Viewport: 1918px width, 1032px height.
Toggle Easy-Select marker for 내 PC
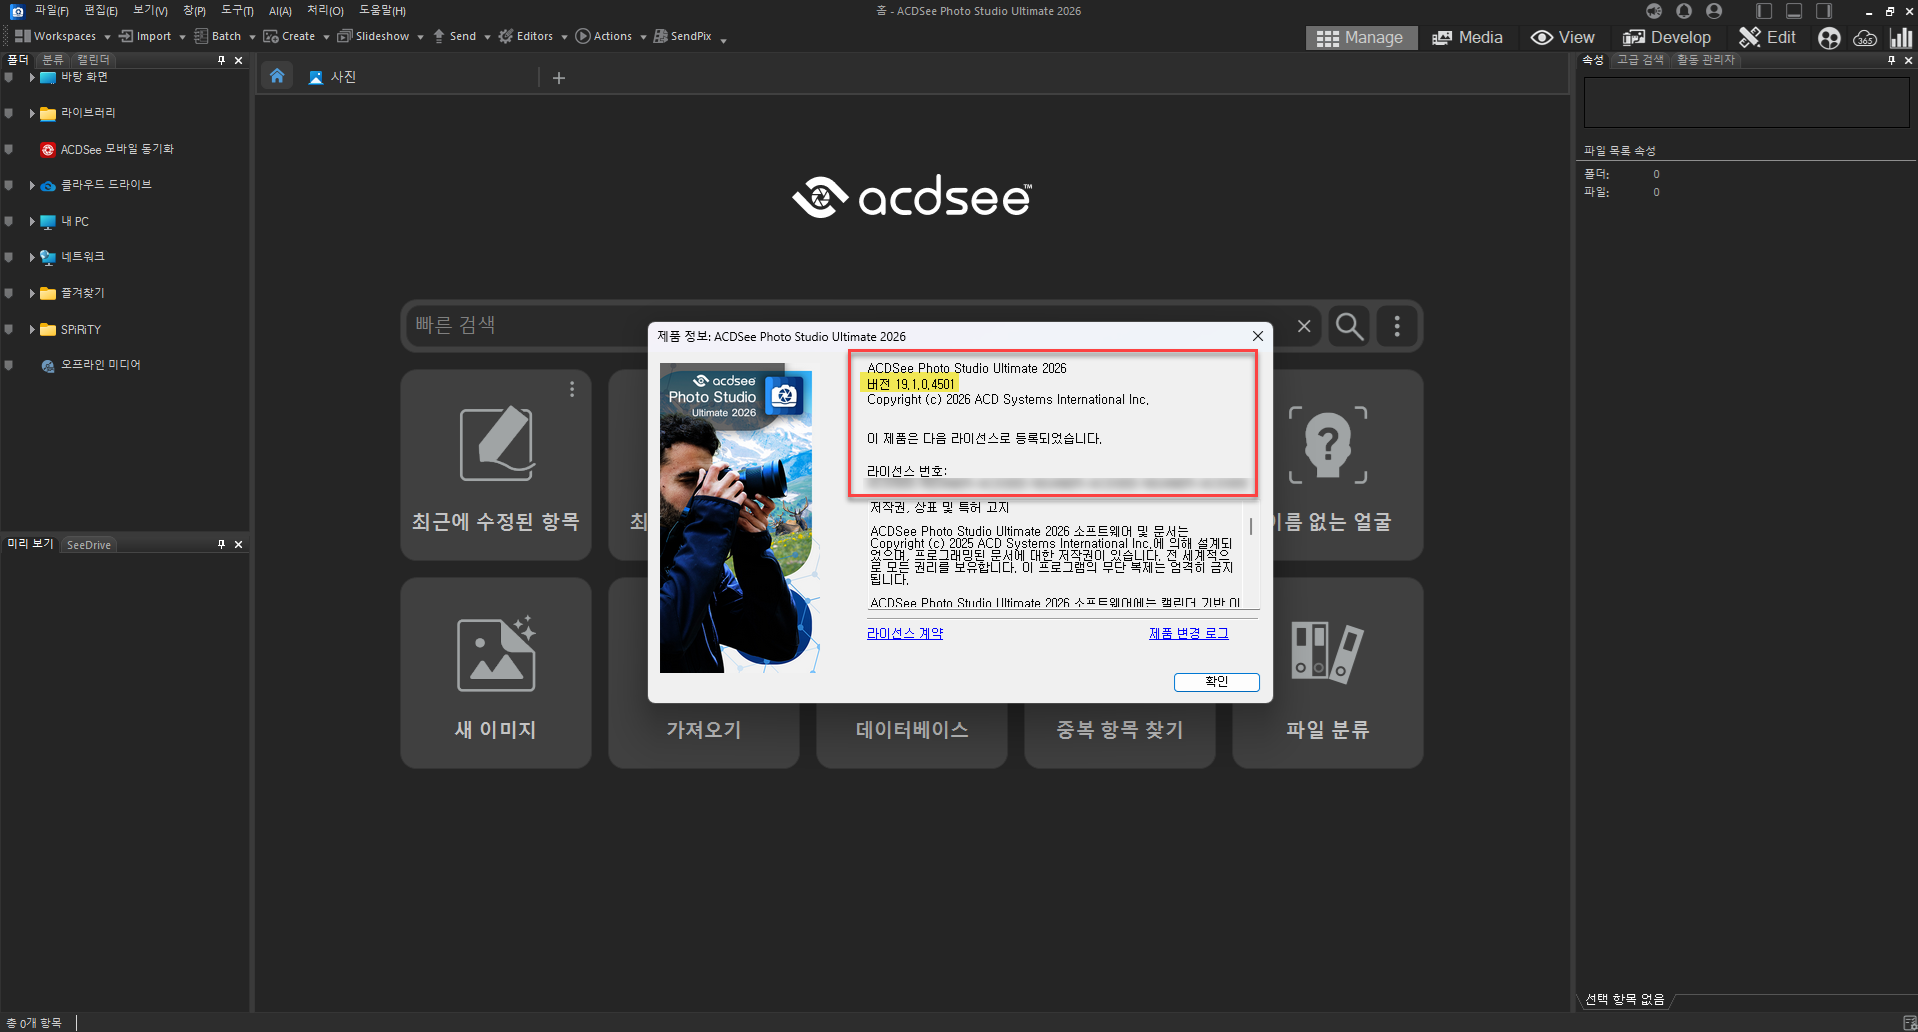(x=9, y=221)
